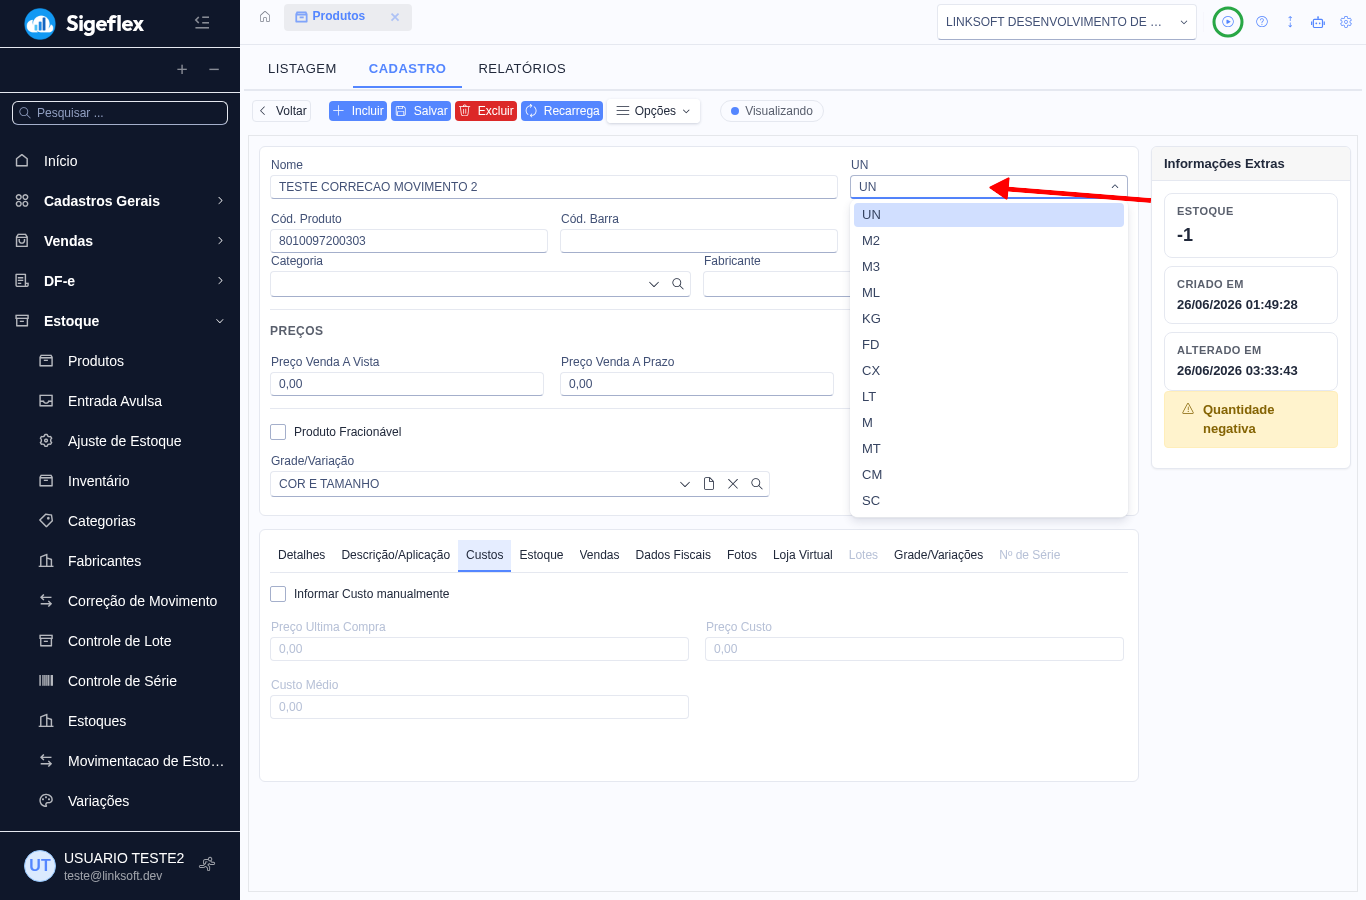Open the Loja Virtual tab
1366x900 pixels.
[803, 555]
